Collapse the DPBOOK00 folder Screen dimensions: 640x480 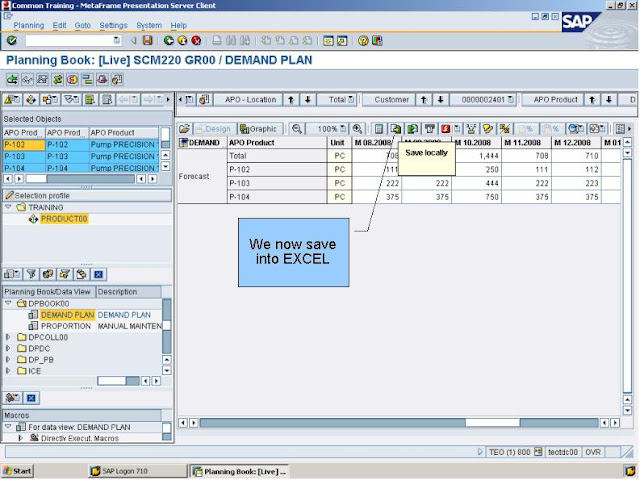click(x=8, y=304)
